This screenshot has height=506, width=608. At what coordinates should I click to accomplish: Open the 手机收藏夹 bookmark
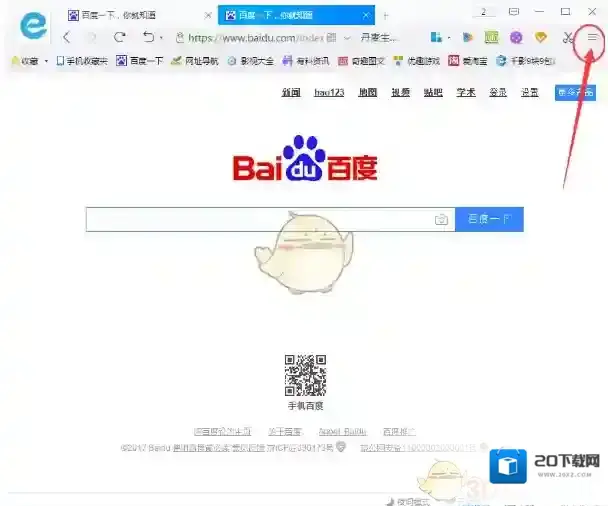click(x=82, y=61)
